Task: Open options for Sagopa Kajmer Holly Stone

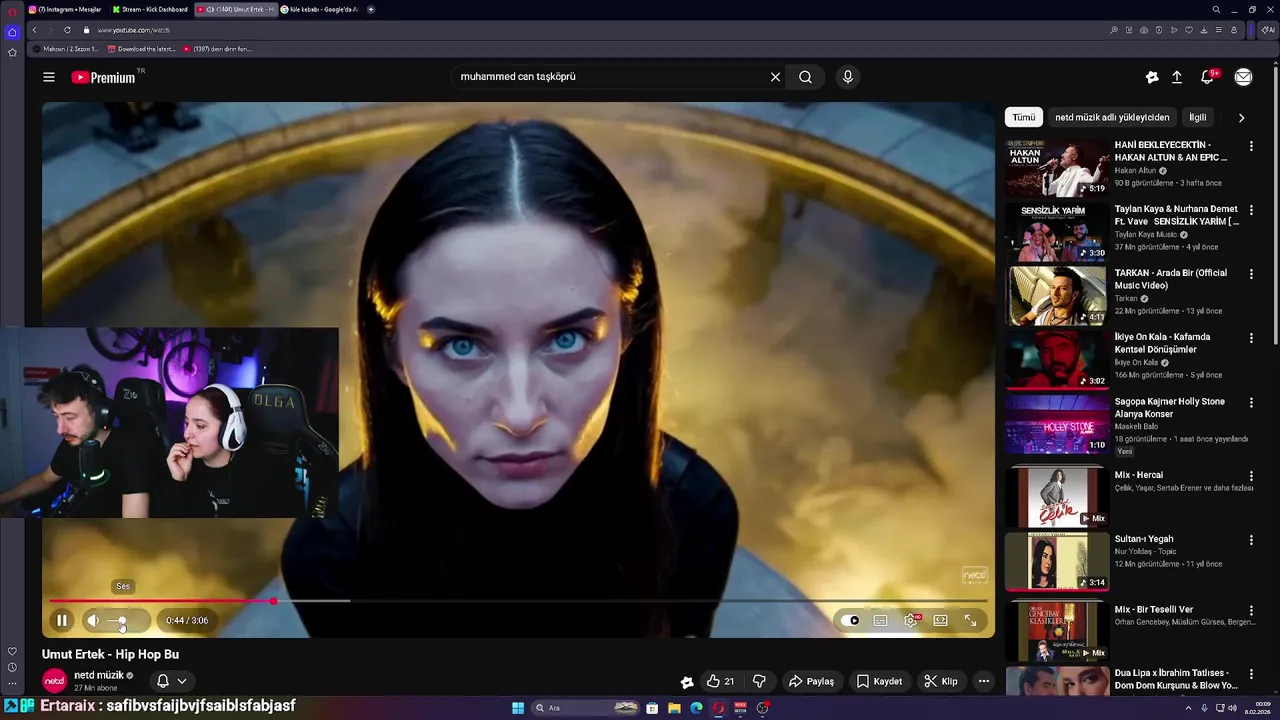Action: pos(1251,403)
